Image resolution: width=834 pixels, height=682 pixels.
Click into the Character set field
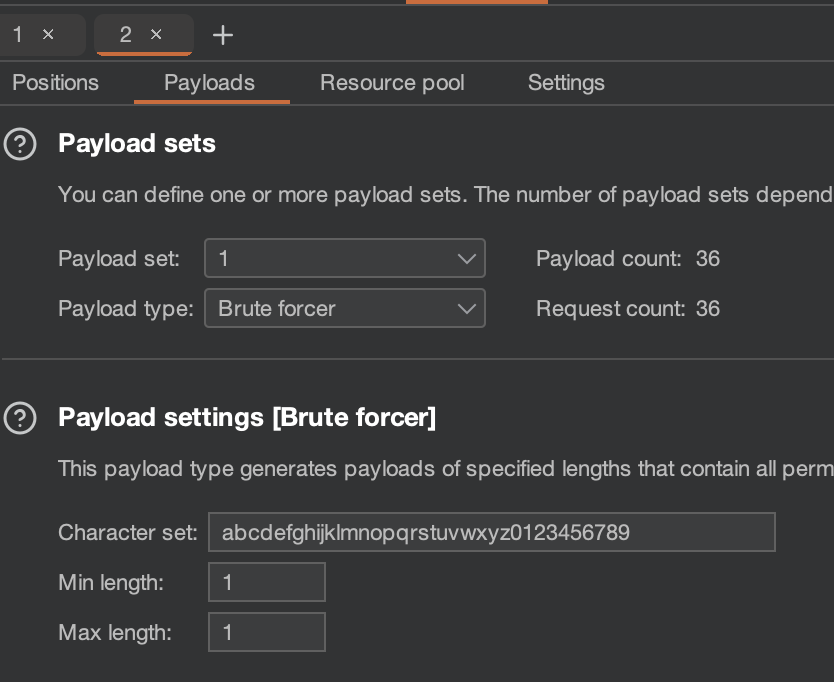tap(491, 532)
